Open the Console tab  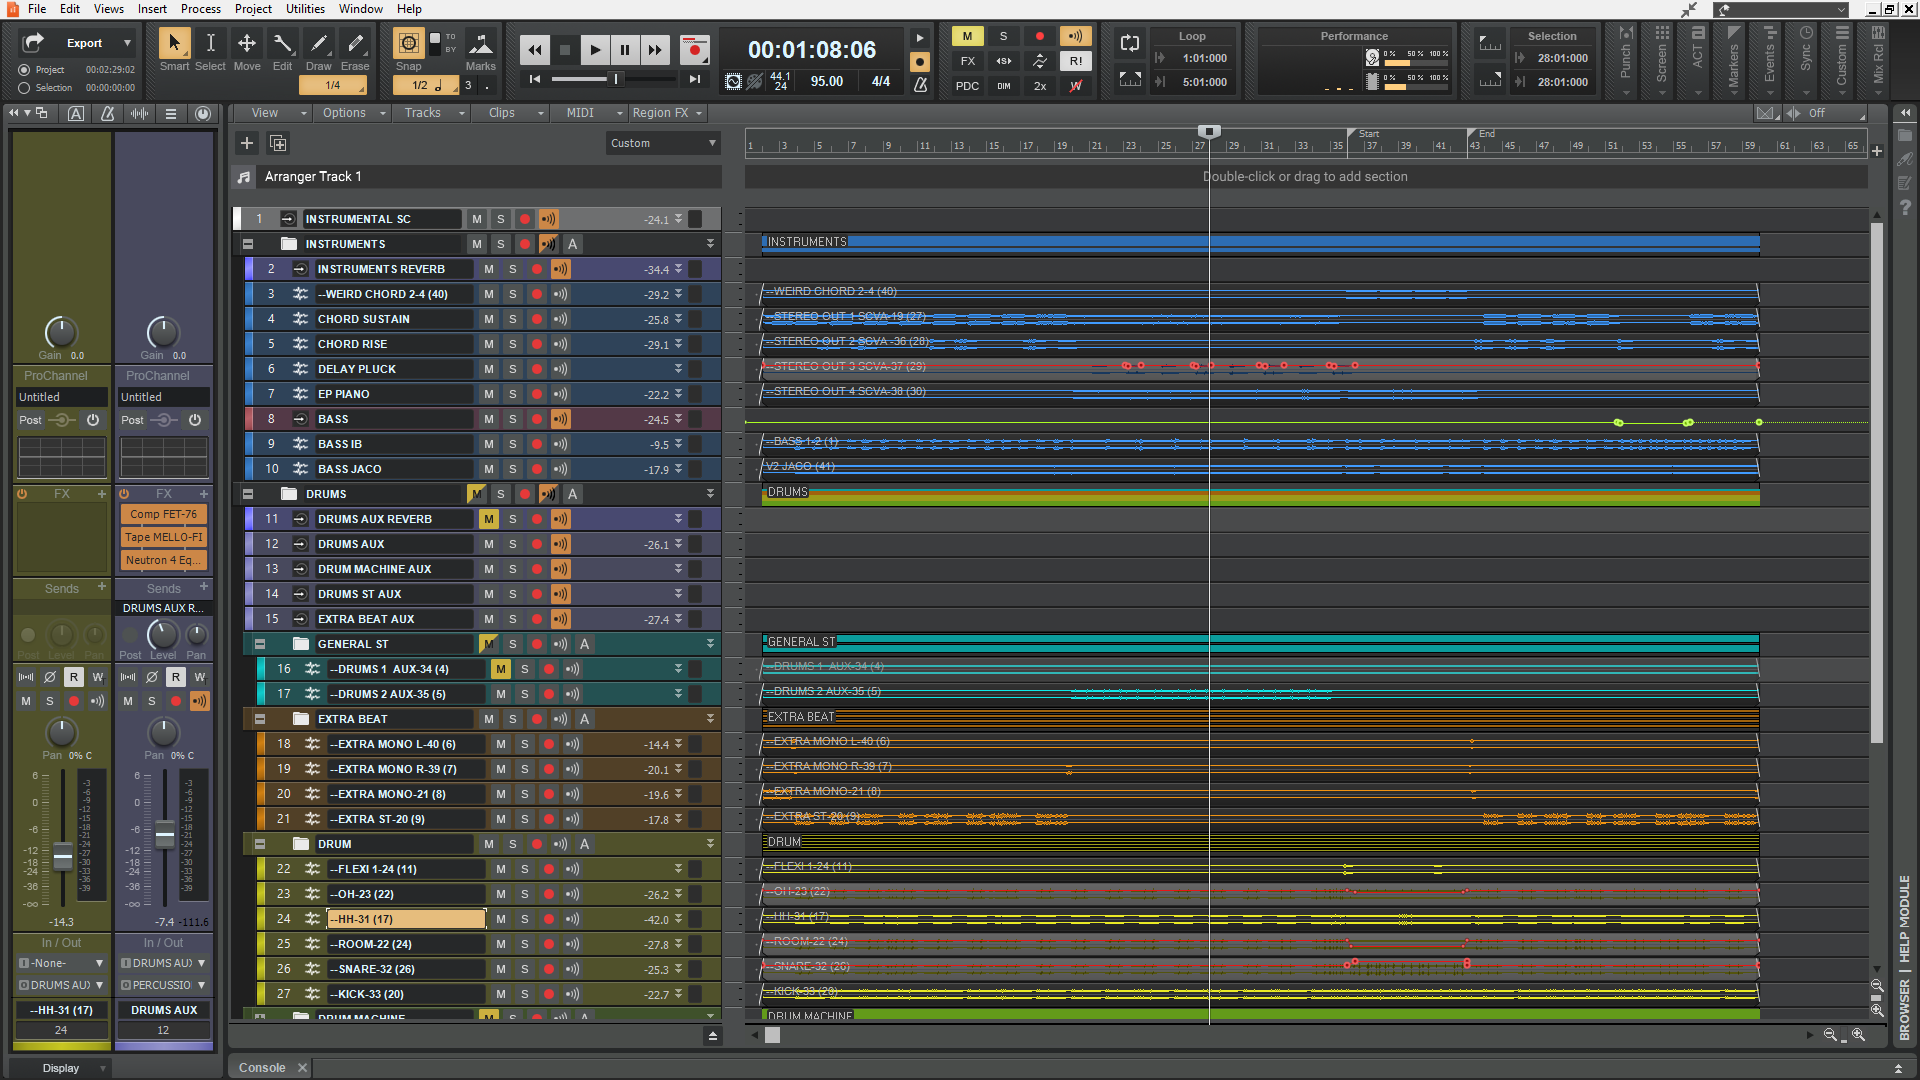click(262, 1068)
